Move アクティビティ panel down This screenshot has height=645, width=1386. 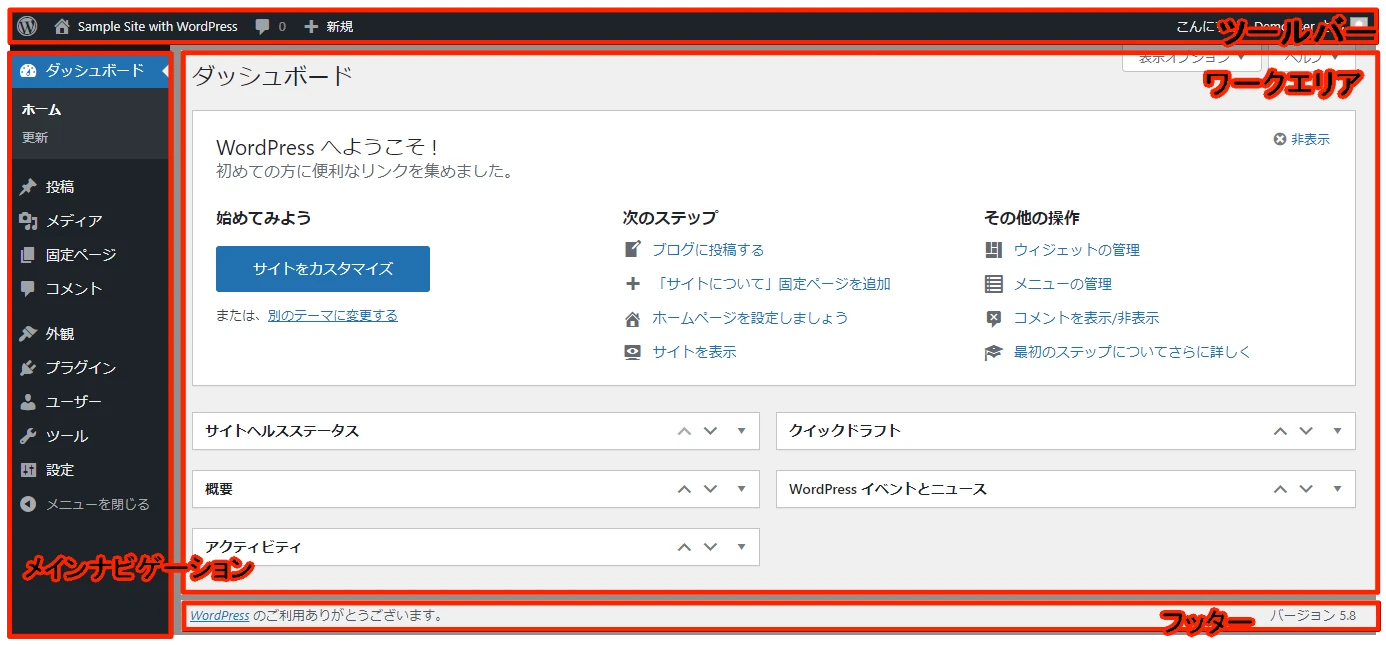pyautogui.click(x=711, y=547)
